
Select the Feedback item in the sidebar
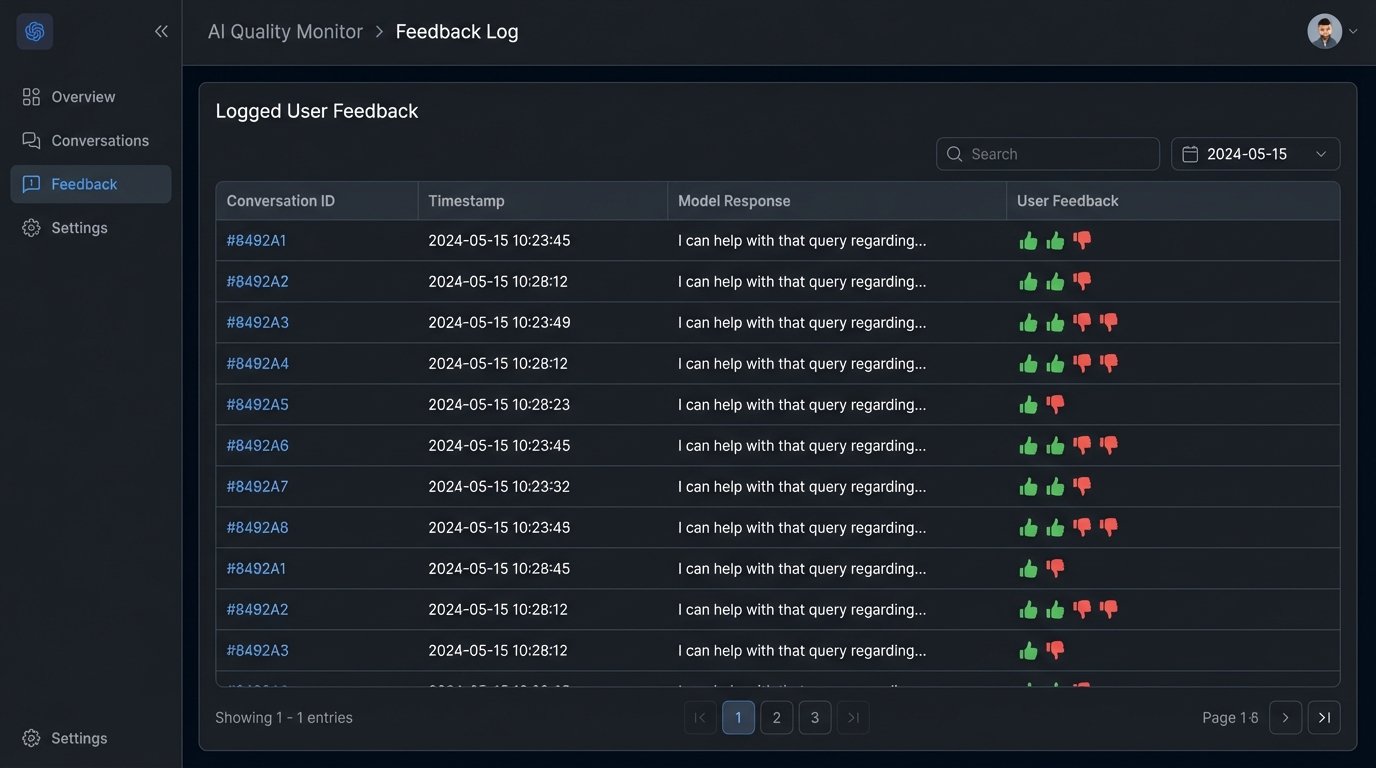(84, 184)
